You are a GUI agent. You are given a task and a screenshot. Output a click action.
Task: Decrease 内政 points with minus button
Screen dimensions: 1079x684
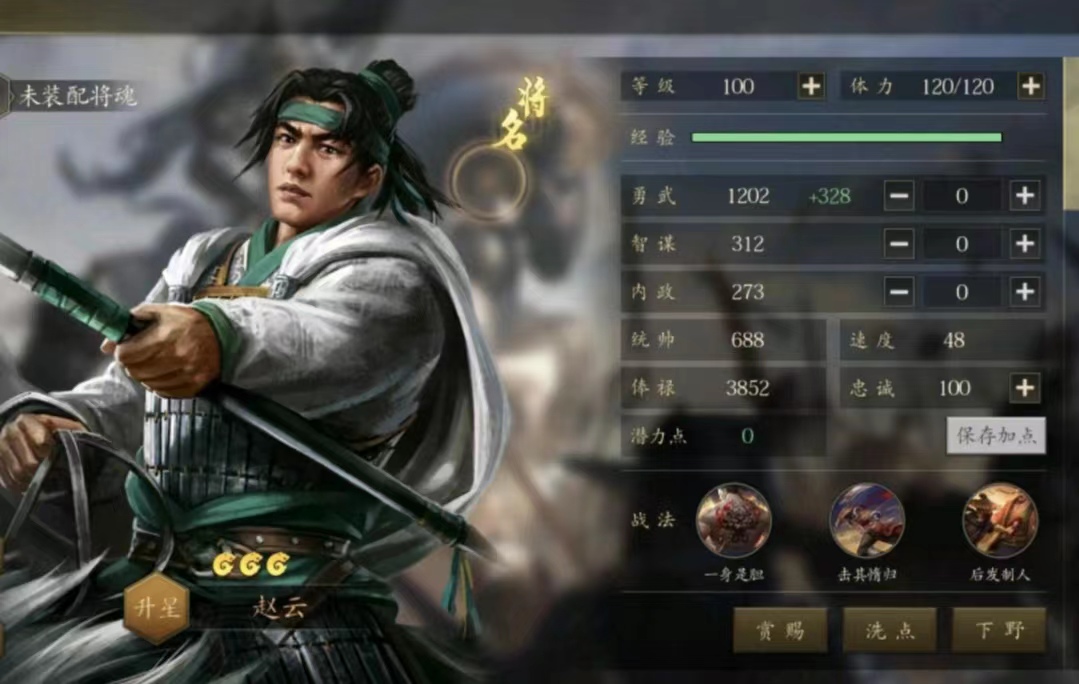[899, 292]
